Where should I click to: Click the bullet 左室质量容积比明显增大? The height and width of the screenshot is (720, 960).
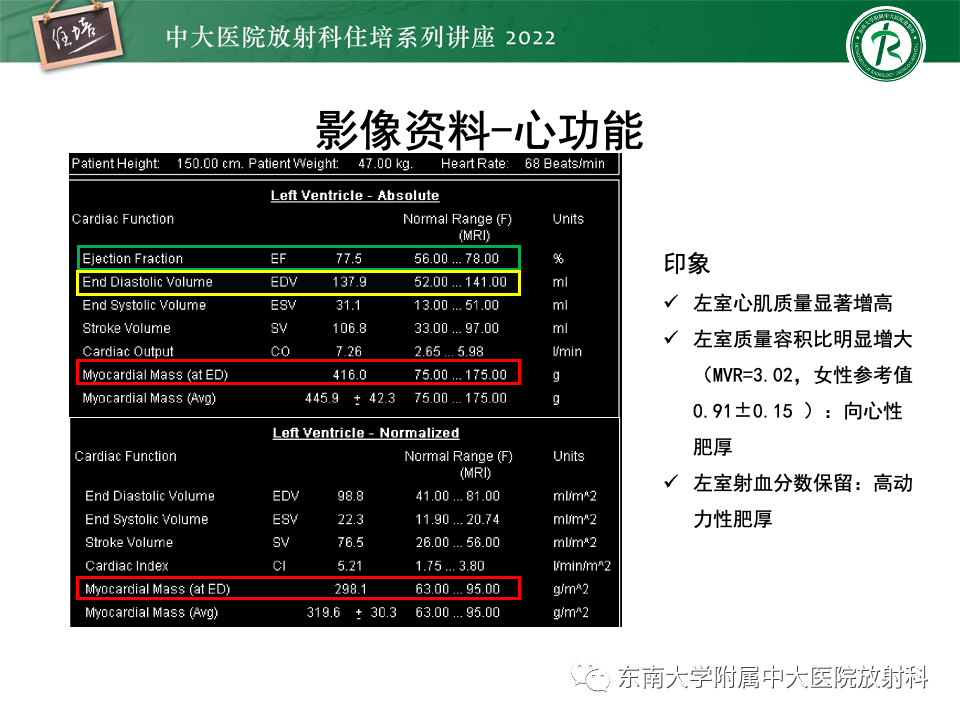coord(802,339)
